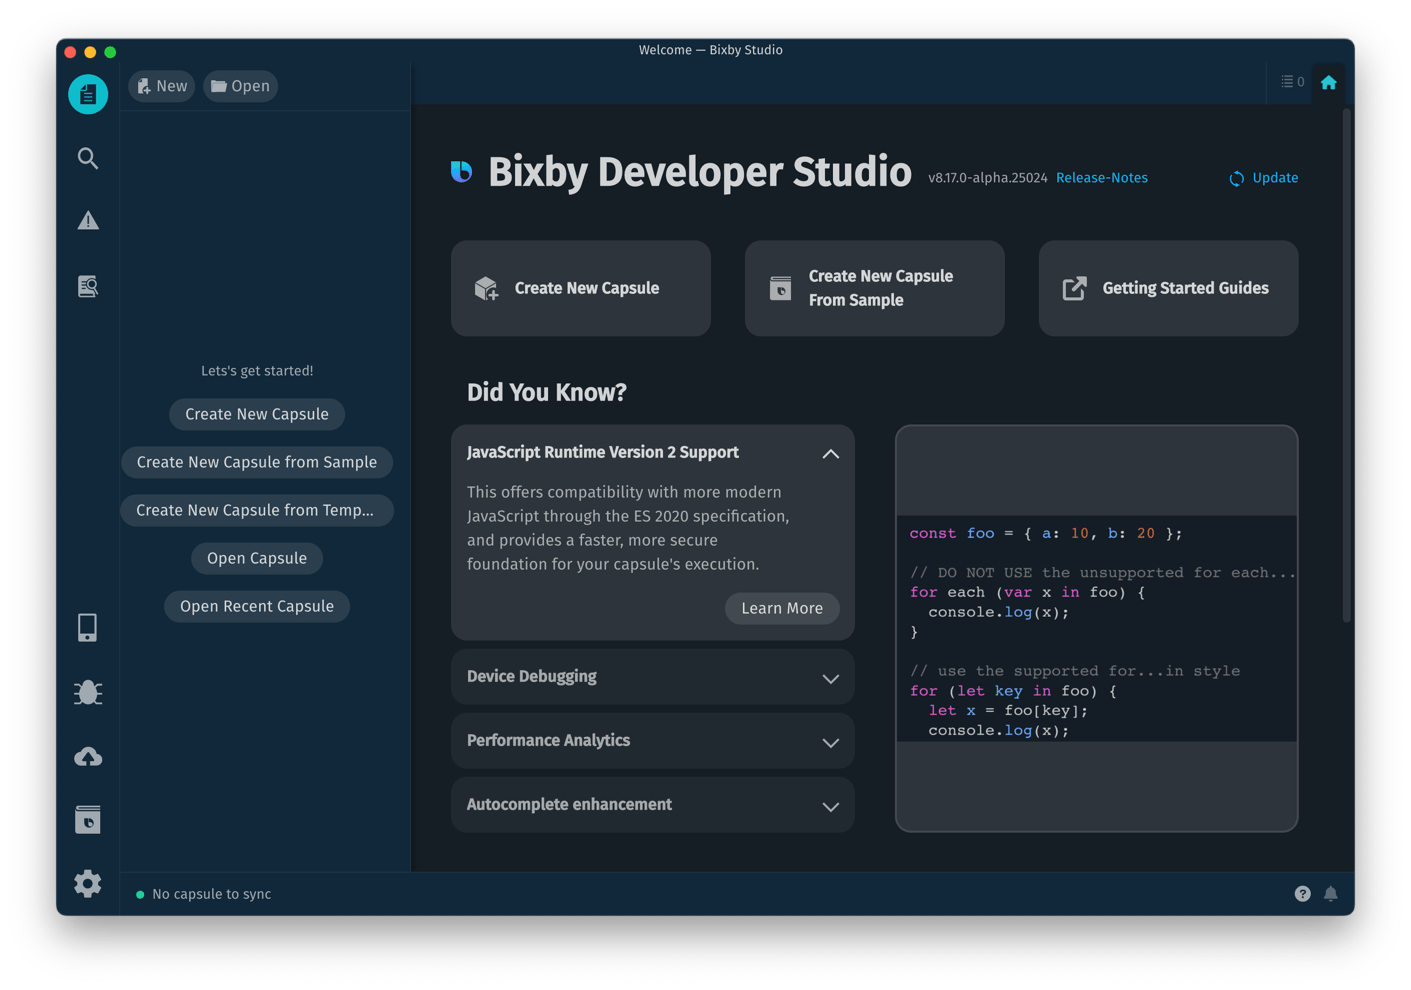The height and width of the screenshot is (990, 1411).
Task: Click the home icon in top-right
Action: 1328,83
